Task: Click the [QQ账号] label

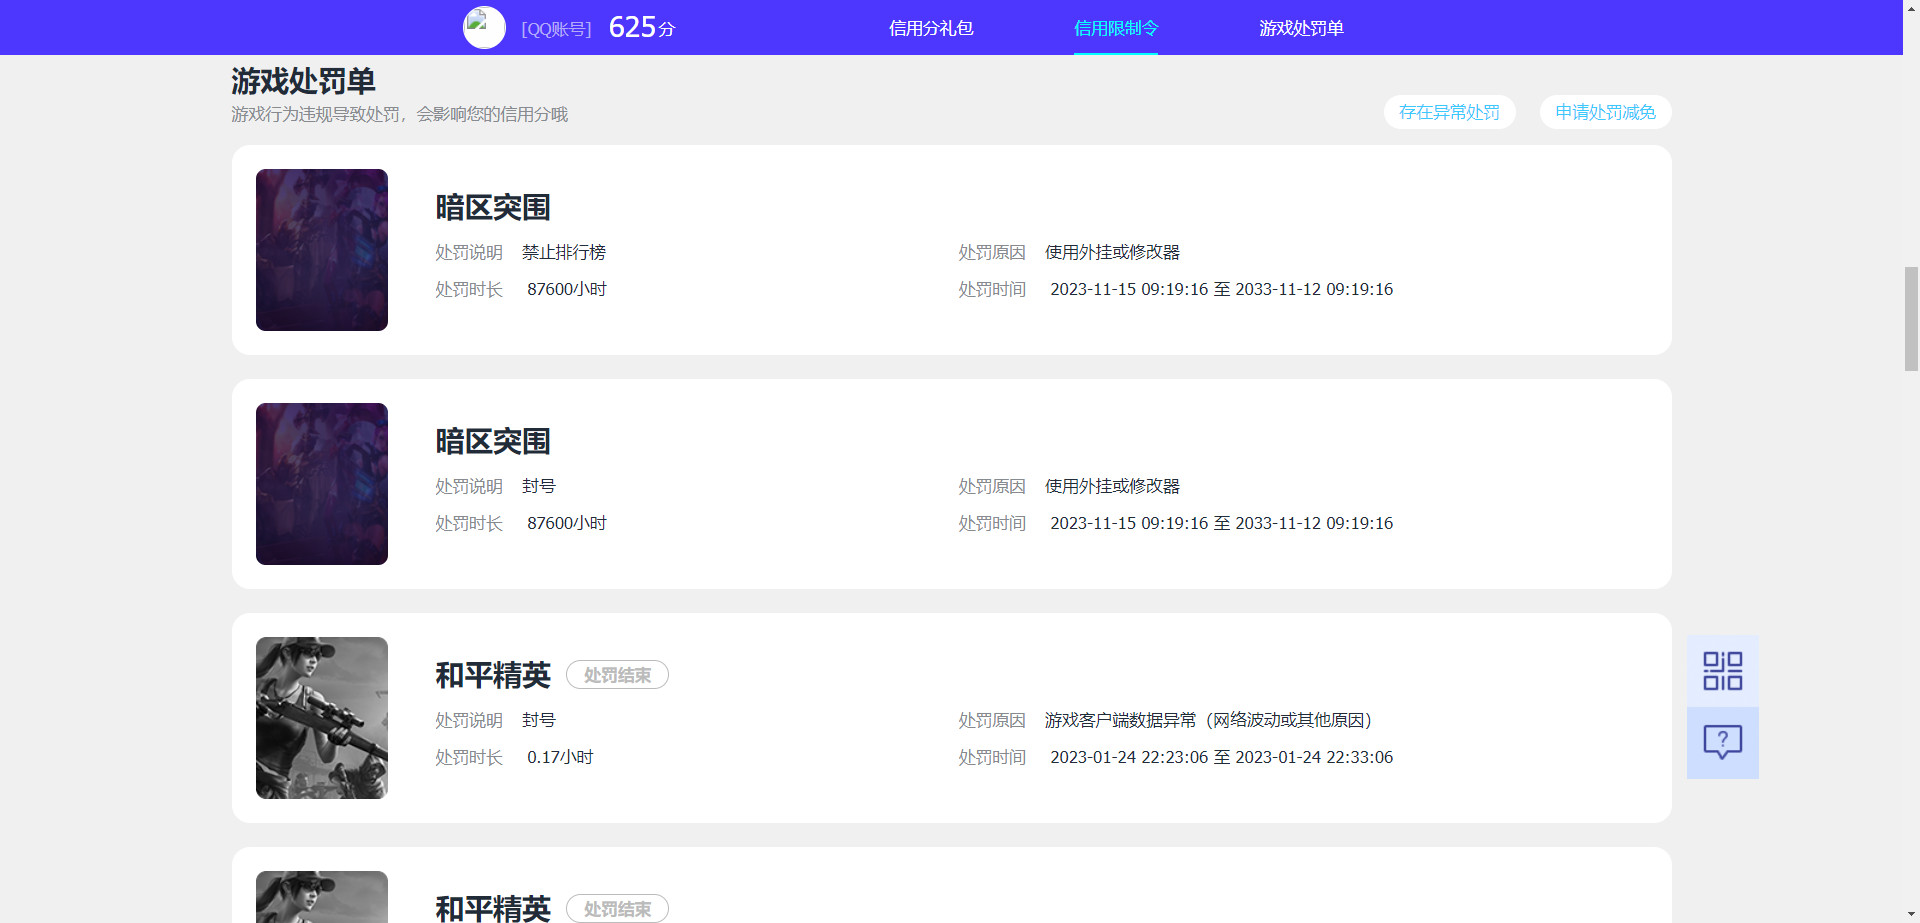Action: [x=556, y=29]
